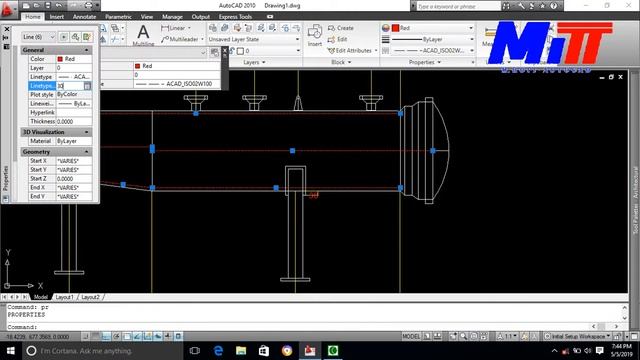Click the Insert block button

(315, 35)
